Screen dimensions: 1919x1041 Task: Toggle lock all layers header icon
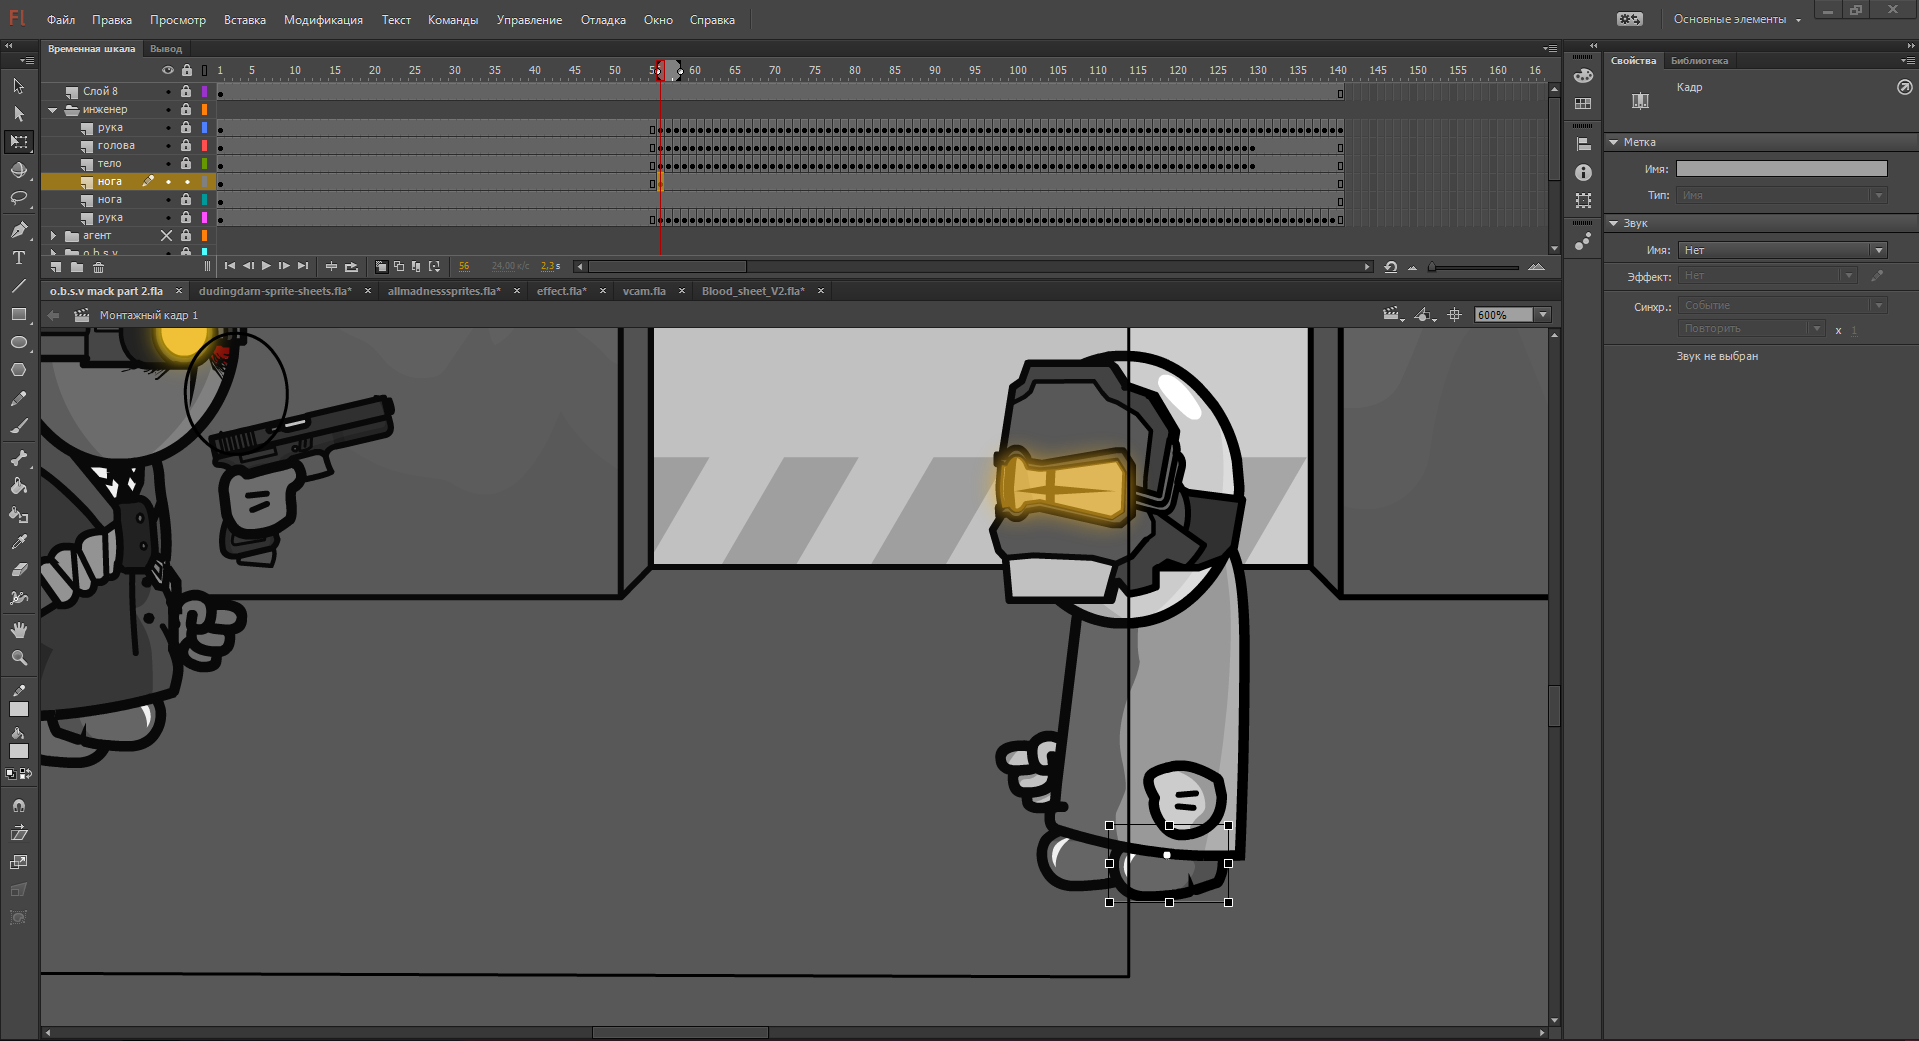click(x=186, y=70)
